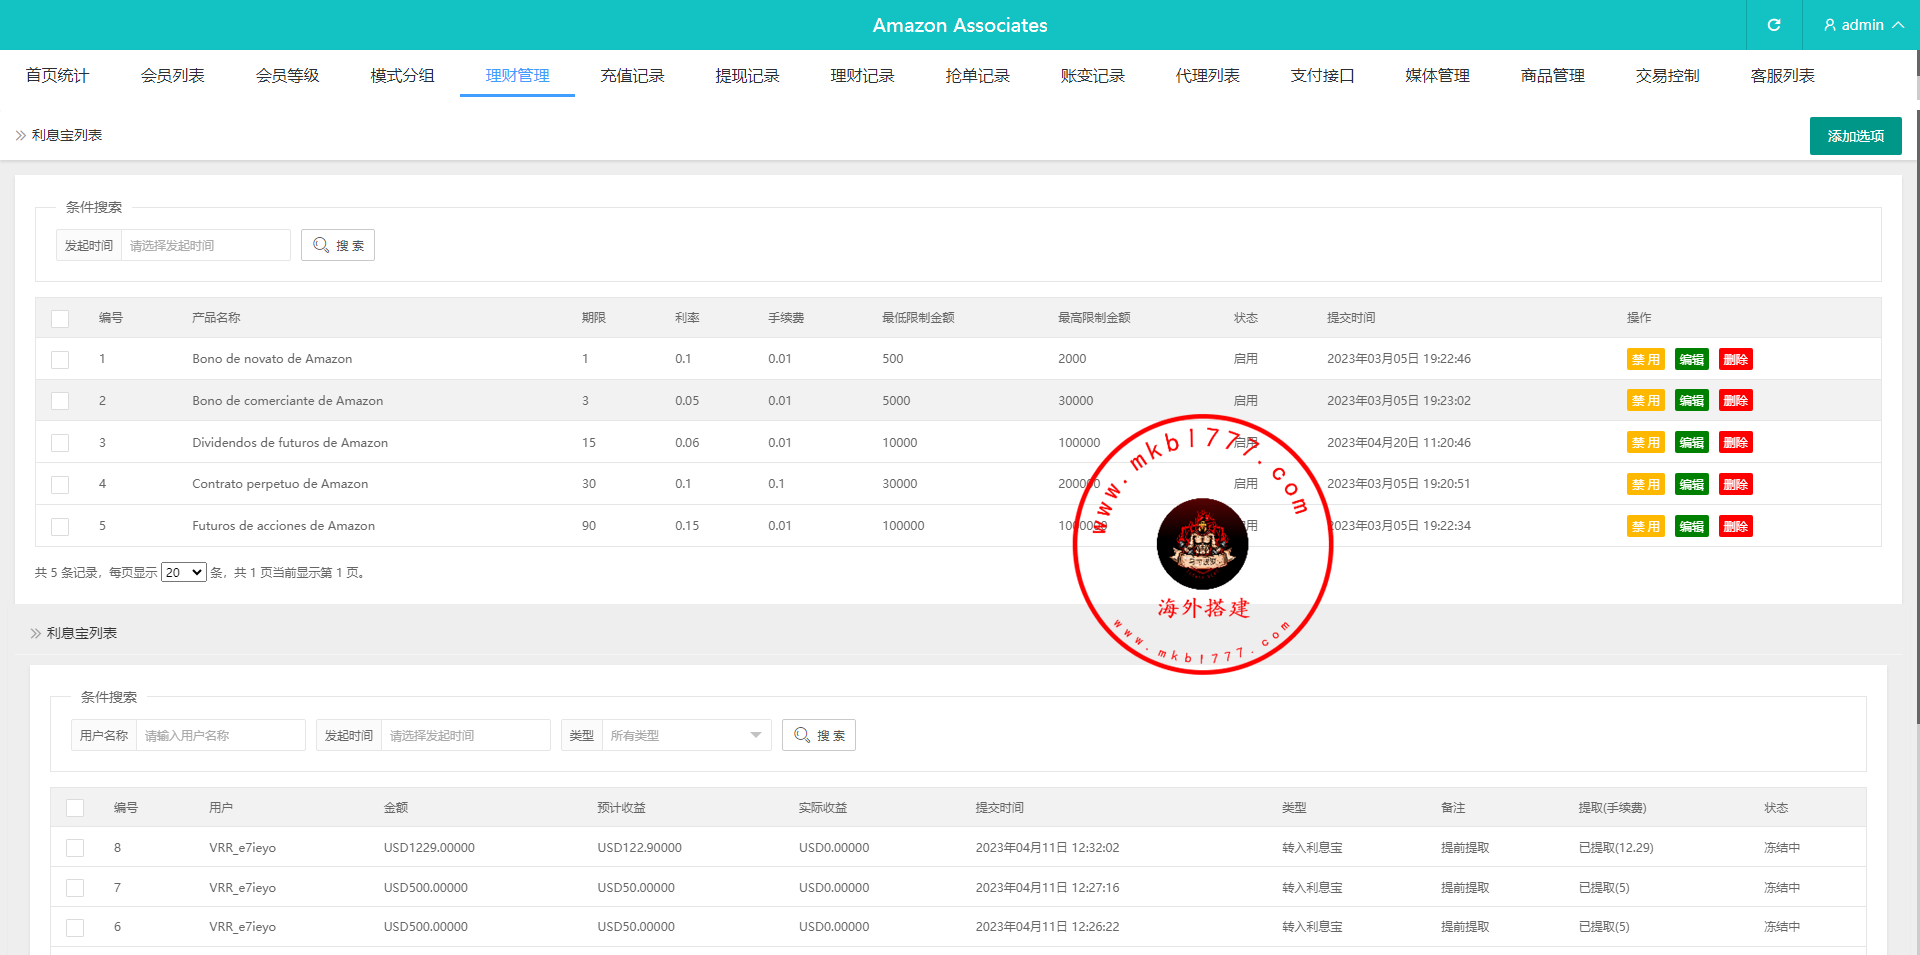Image resolution: width=1920 pixels, height=955 pixels.
Task: Open the 理财记录 tab
Action: point(862,76)
